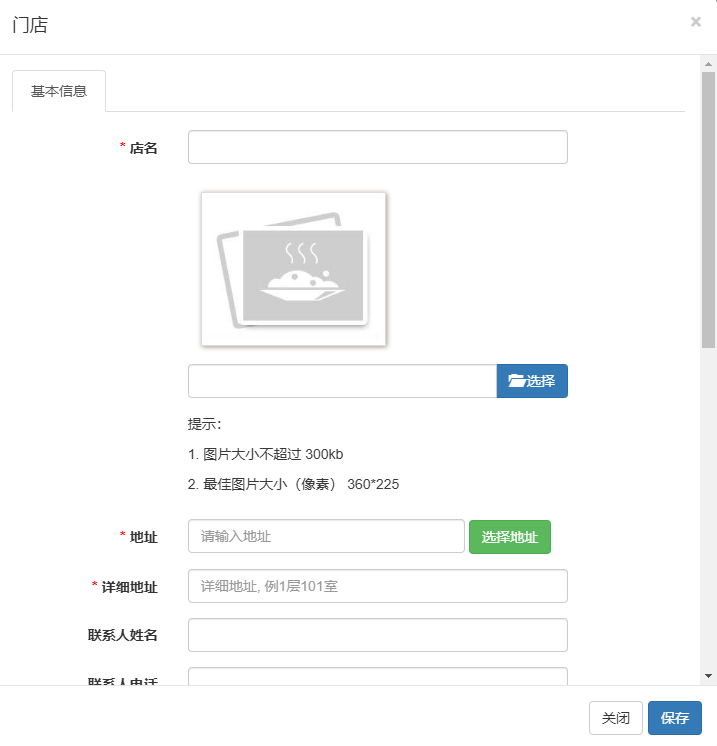The width and height of the screenshot is (717, 746).
Task: Focus the 店名 input field
Action: click(x=377, y=147)
